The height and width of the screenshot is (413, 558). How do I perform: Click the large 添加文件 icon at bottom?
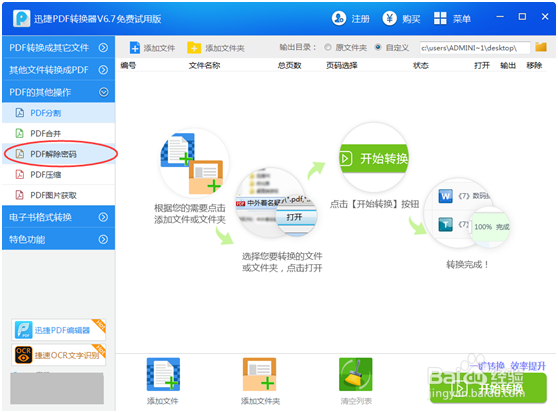pos(163,375)
